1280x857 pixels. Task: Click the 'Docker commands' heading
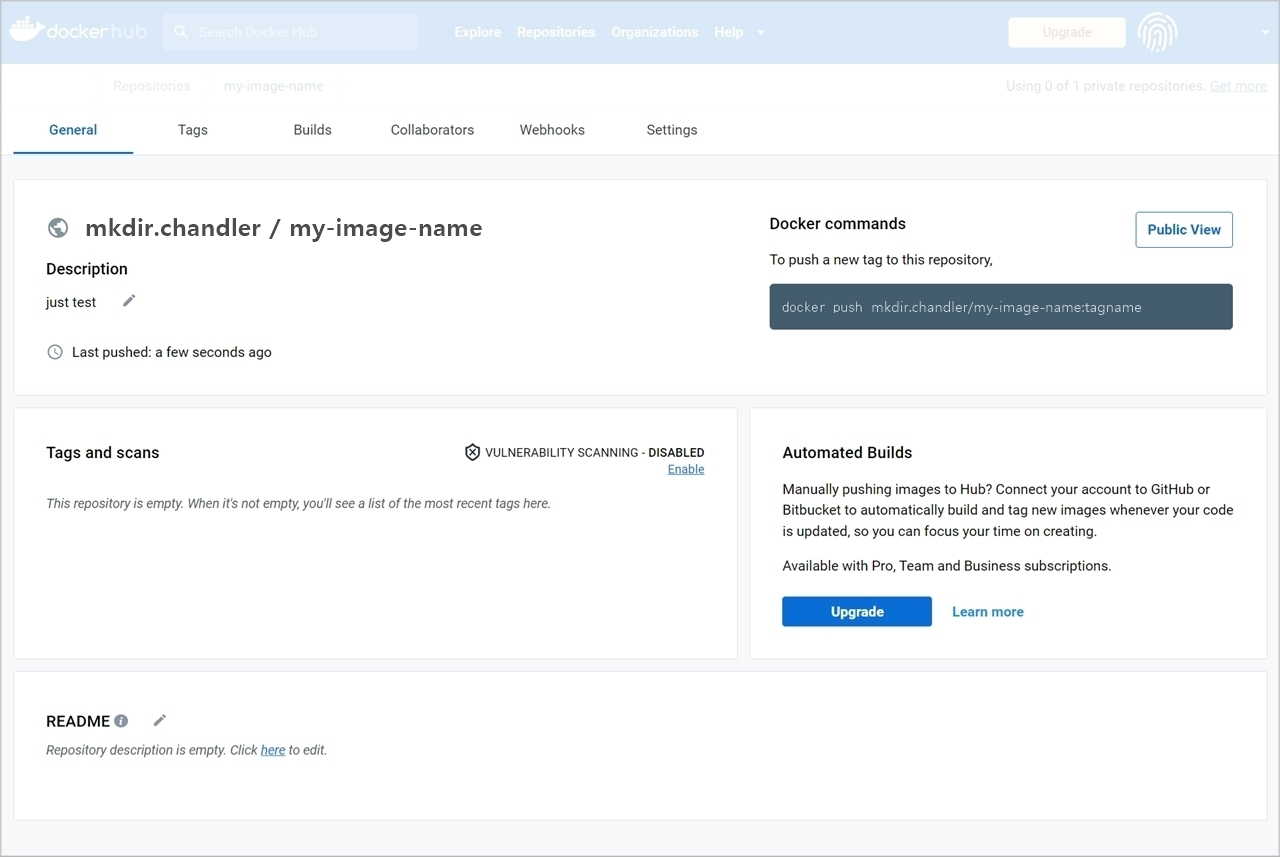838,224
